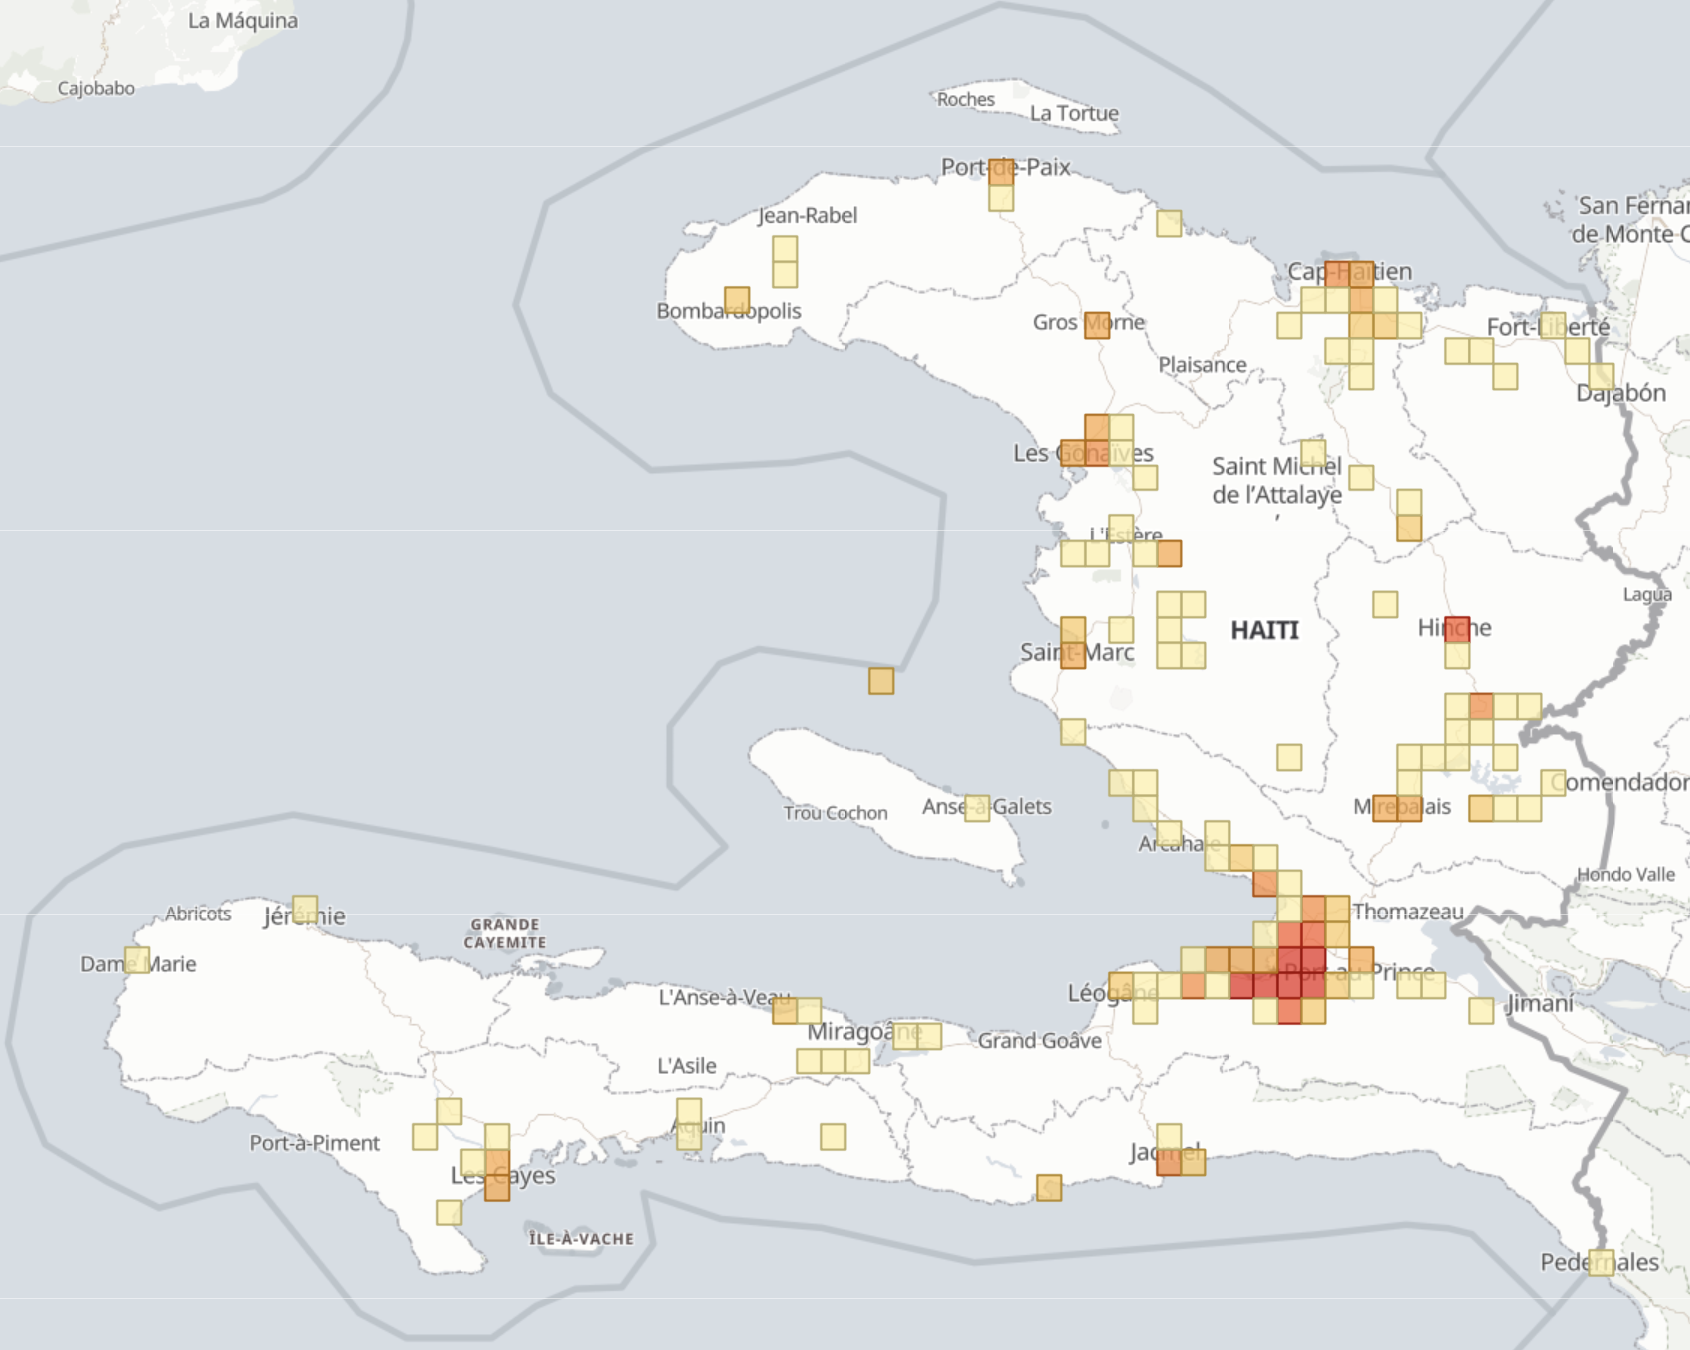The image size is (1690, 1350).
Task: Click the Cap-Haïtien city label
Action: point(1350,272)
